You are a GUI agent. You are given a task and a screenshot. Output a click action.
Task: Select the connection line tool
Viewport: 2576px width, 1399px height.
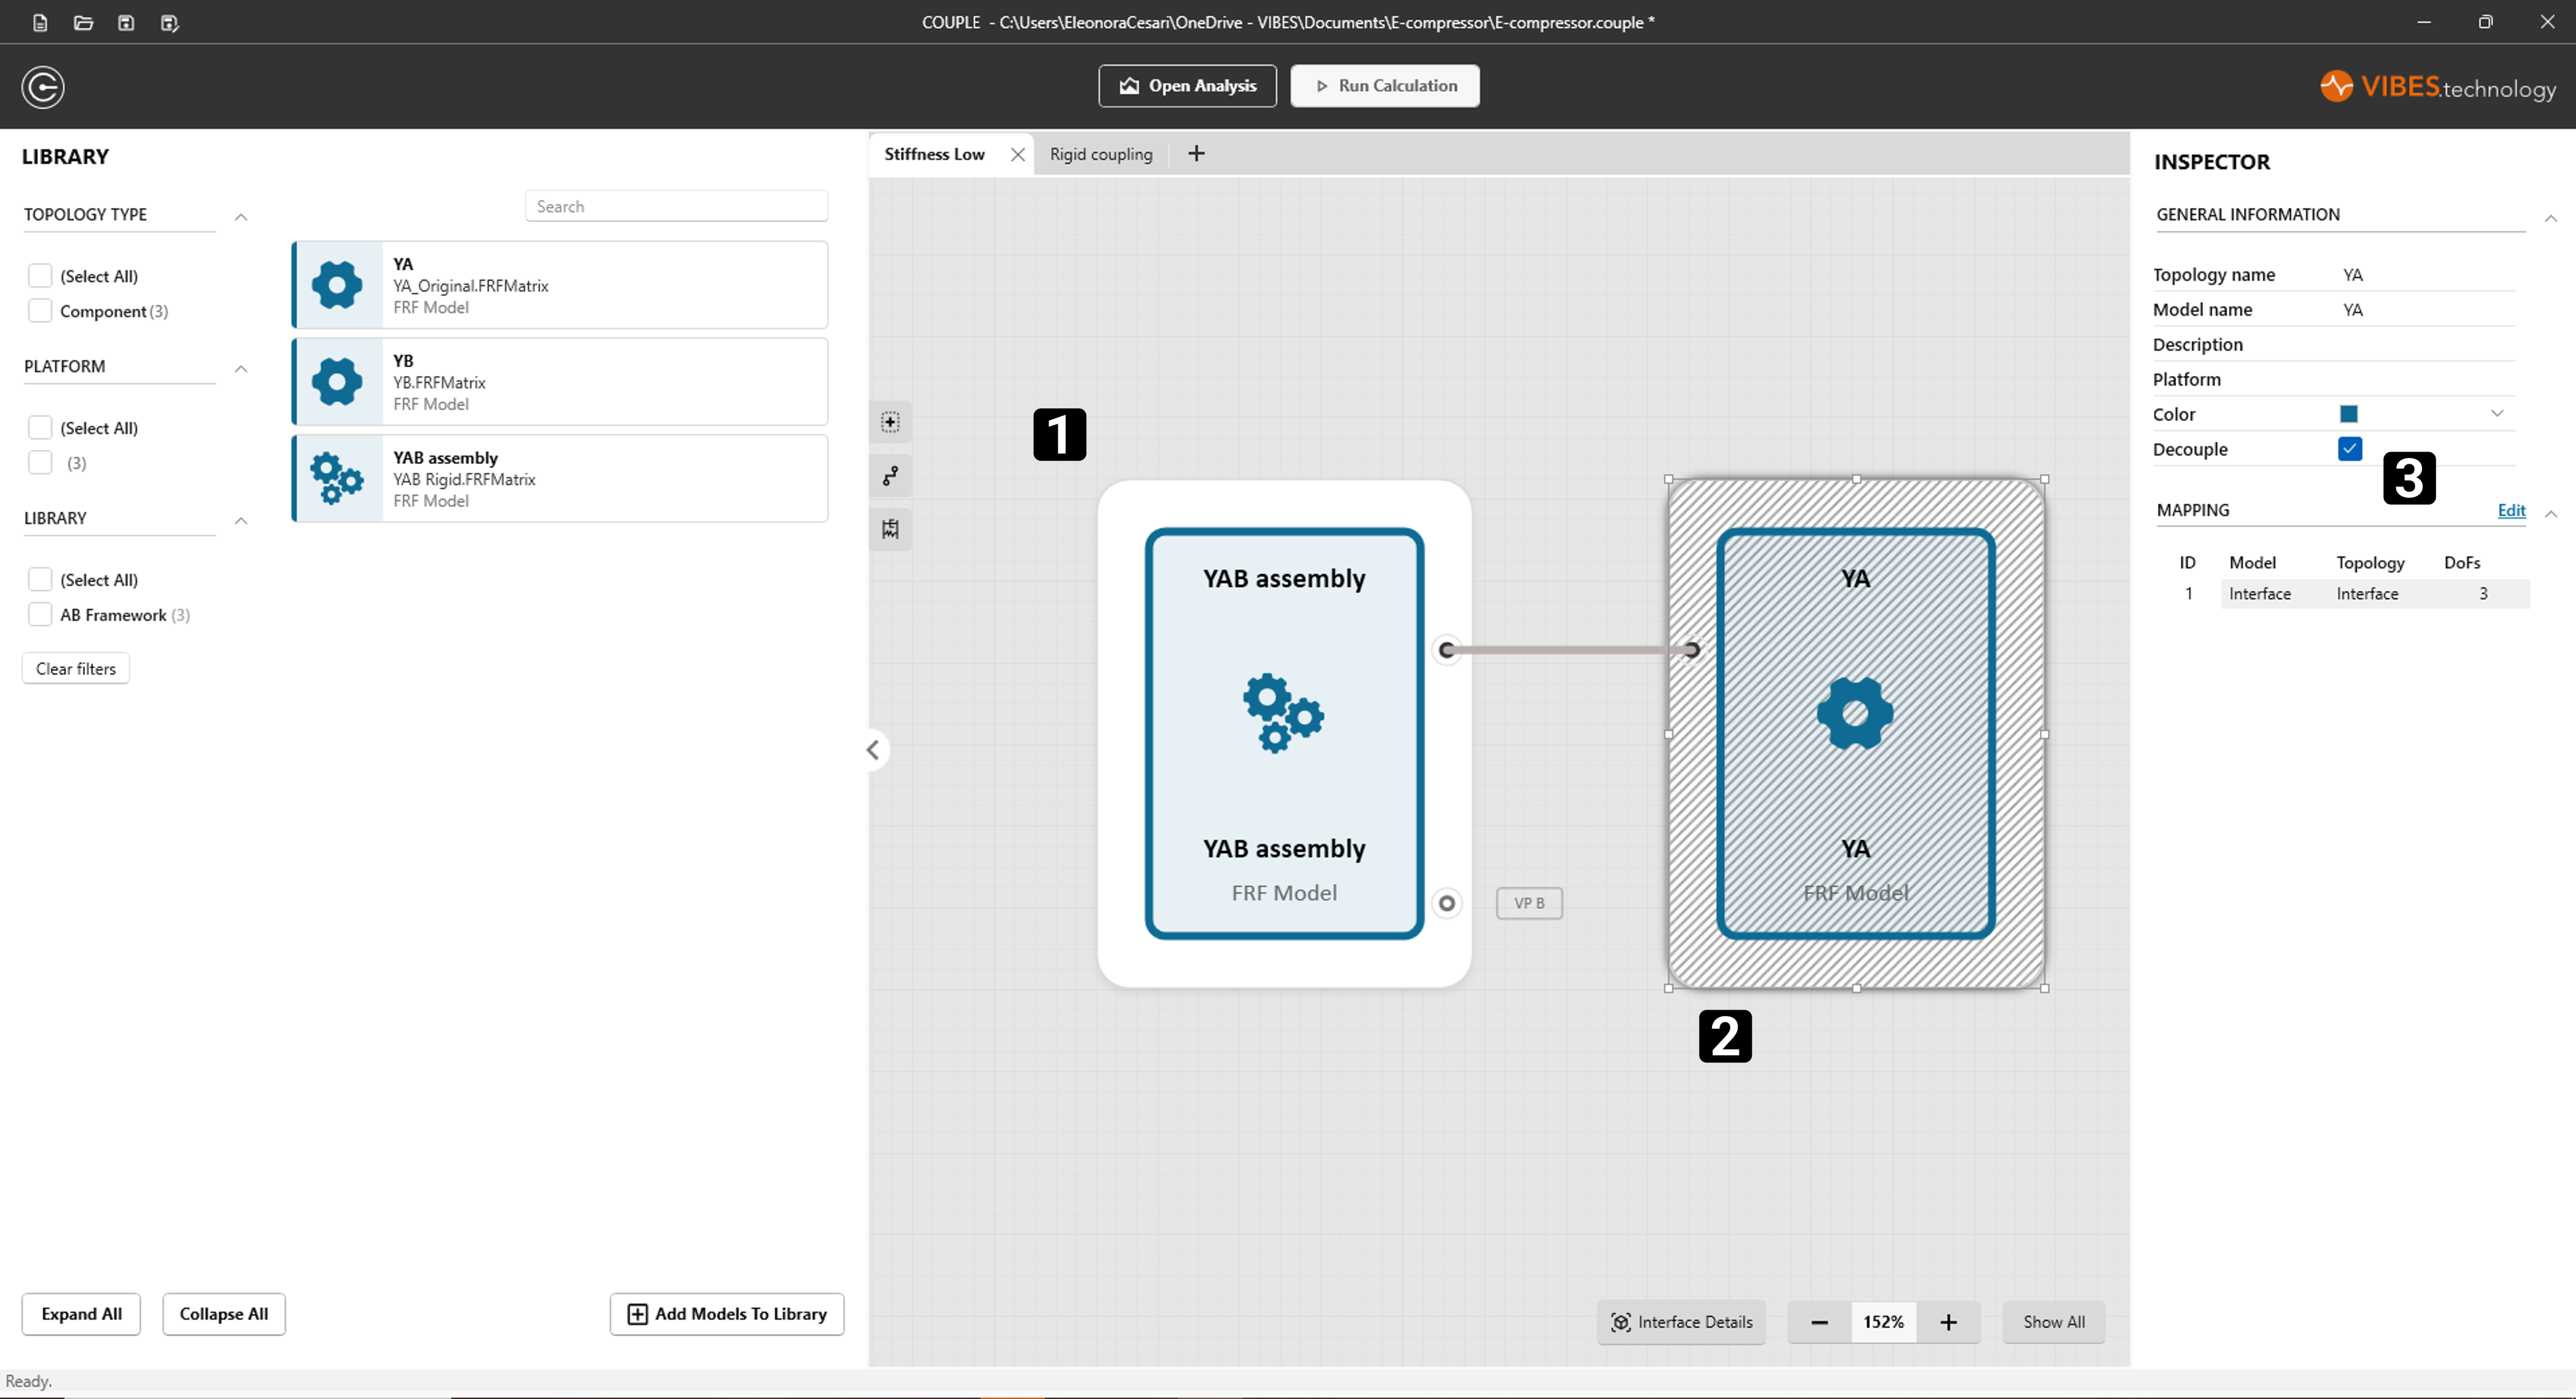[x=890, y=475]
